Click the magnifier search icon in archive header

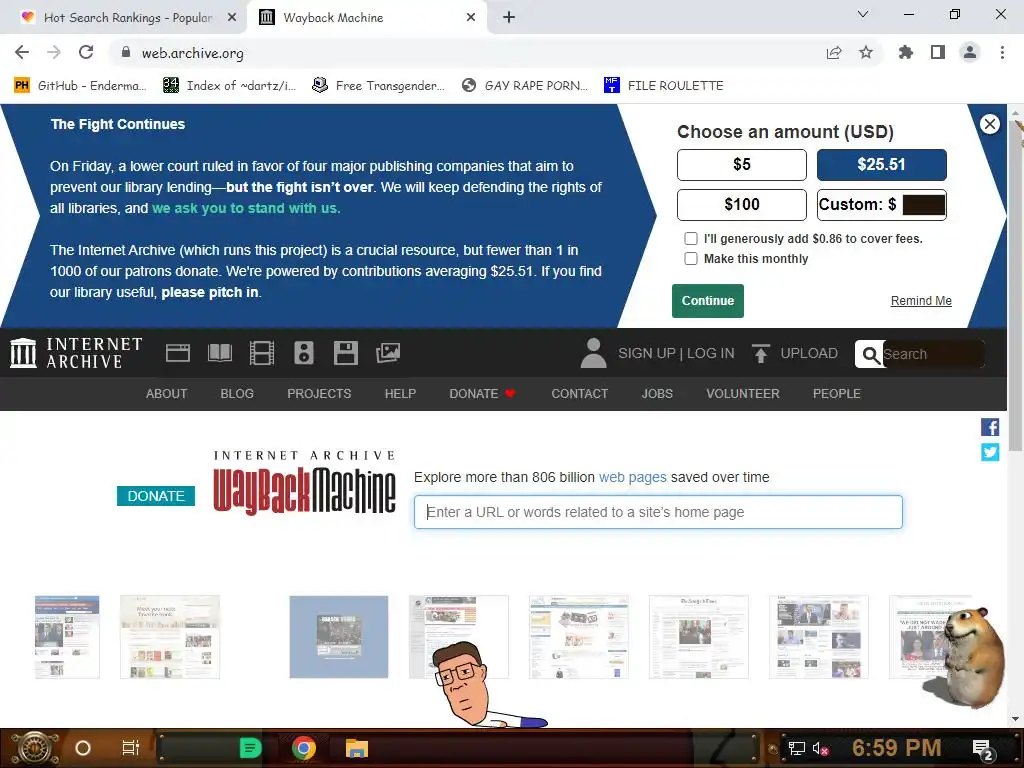point(871,354)
